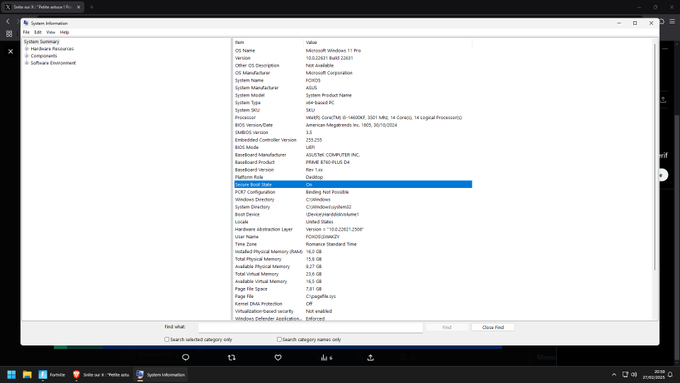Select the Secure Boot State row

(353, 184)
